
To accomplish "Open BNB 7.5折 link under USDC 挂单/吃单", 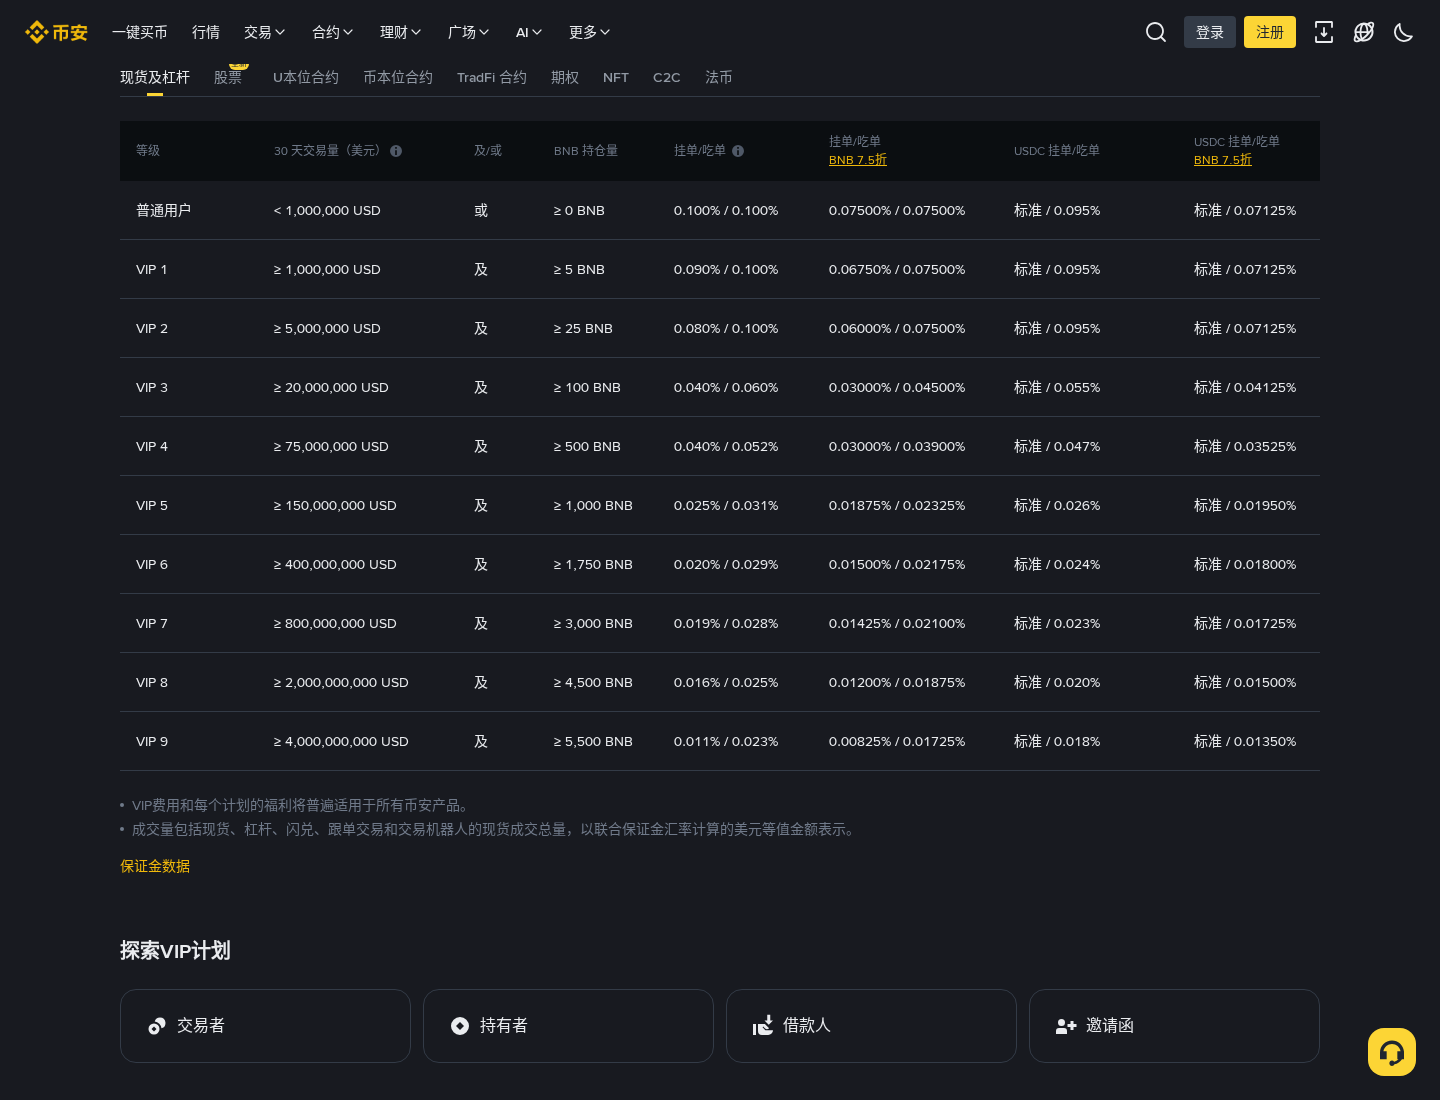I will [1223, 160].
